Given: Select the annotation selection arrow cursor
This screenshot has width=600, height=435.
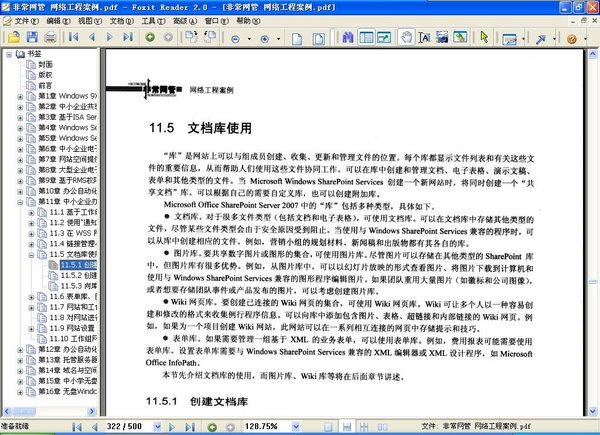Looking at the screenshot, I should pos(484,37).
